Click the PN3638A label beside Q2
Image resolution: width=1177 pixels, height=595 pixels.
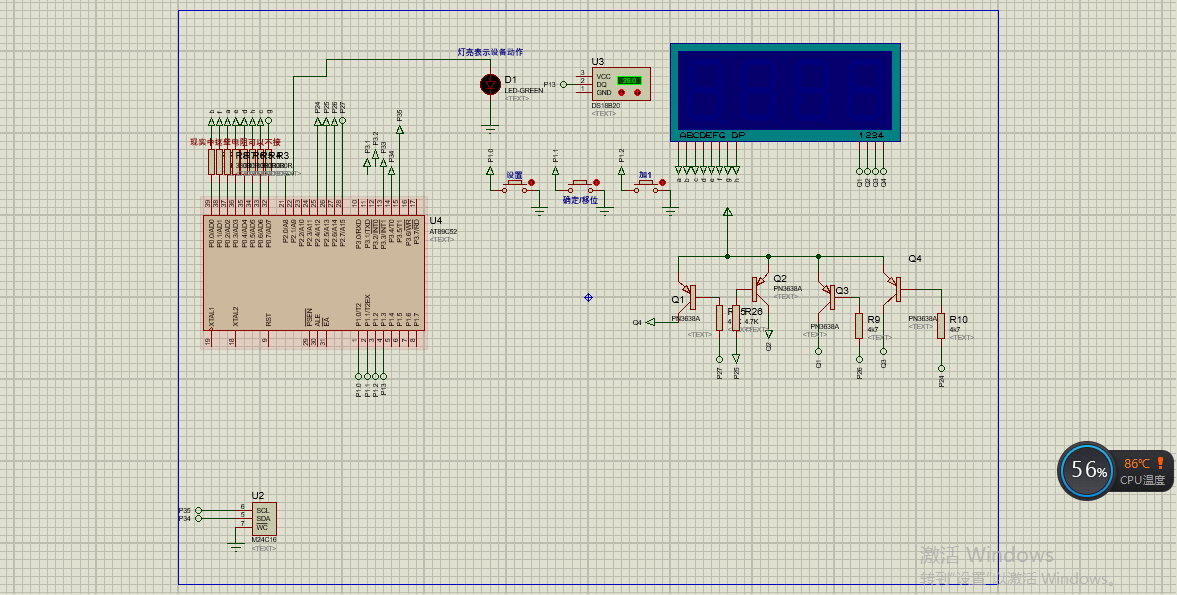(x=787, y=288)
